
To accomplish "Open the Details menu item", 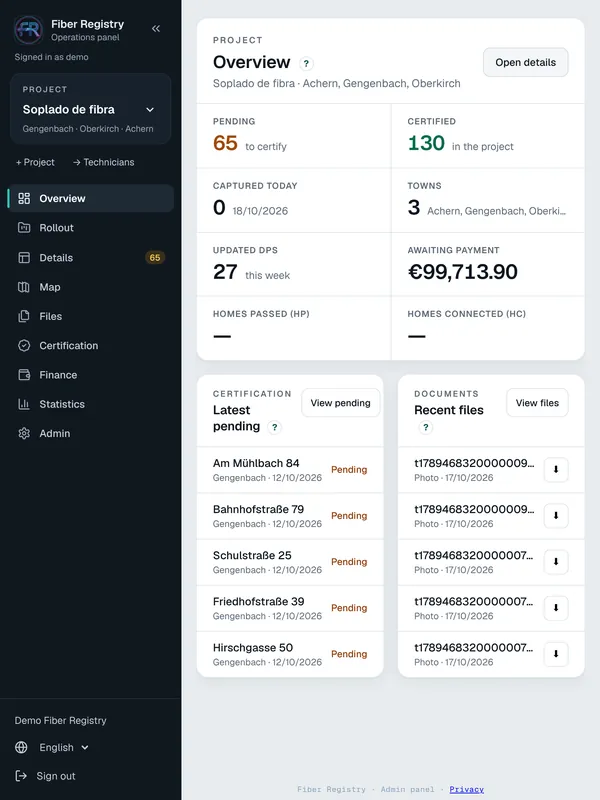I will (x=91, y=258).
